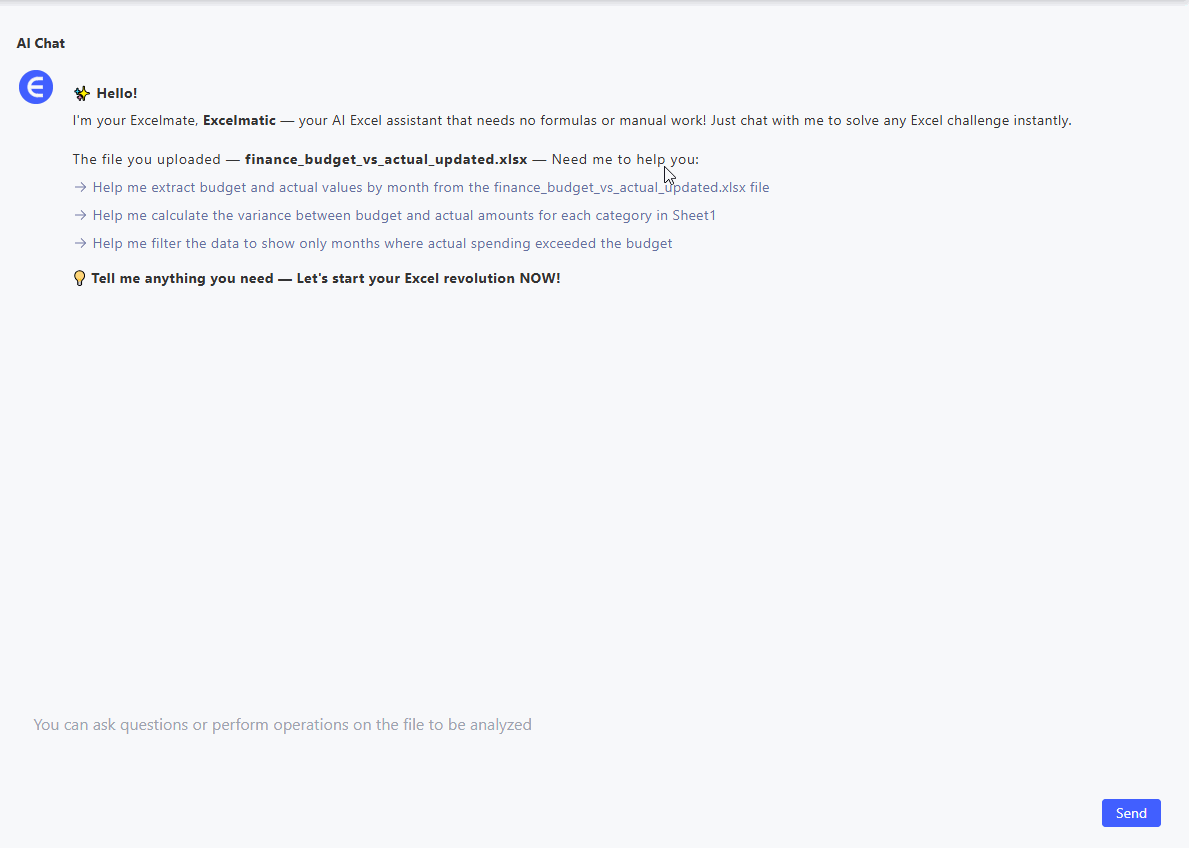
Task: Select the extract budget and actual values suggestion
Action: point(430,187)
